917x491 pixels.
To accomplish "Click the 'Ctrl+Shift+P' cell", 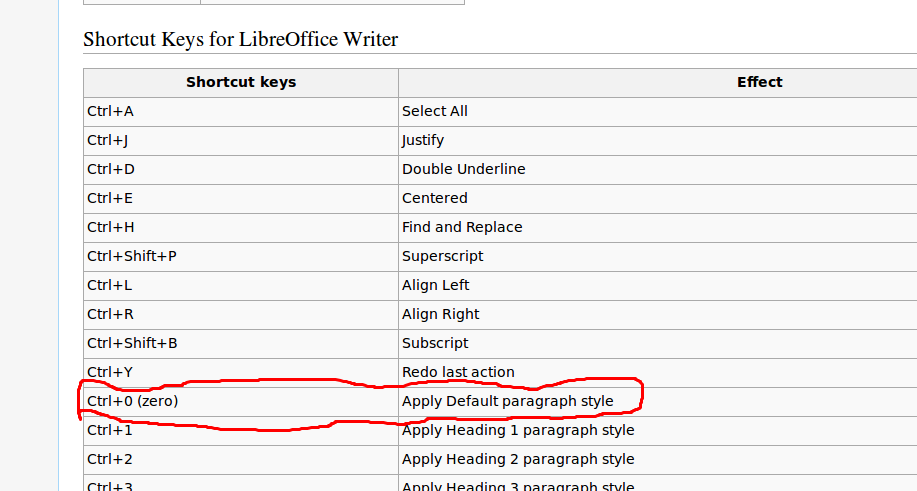I will tap(241, 257).
